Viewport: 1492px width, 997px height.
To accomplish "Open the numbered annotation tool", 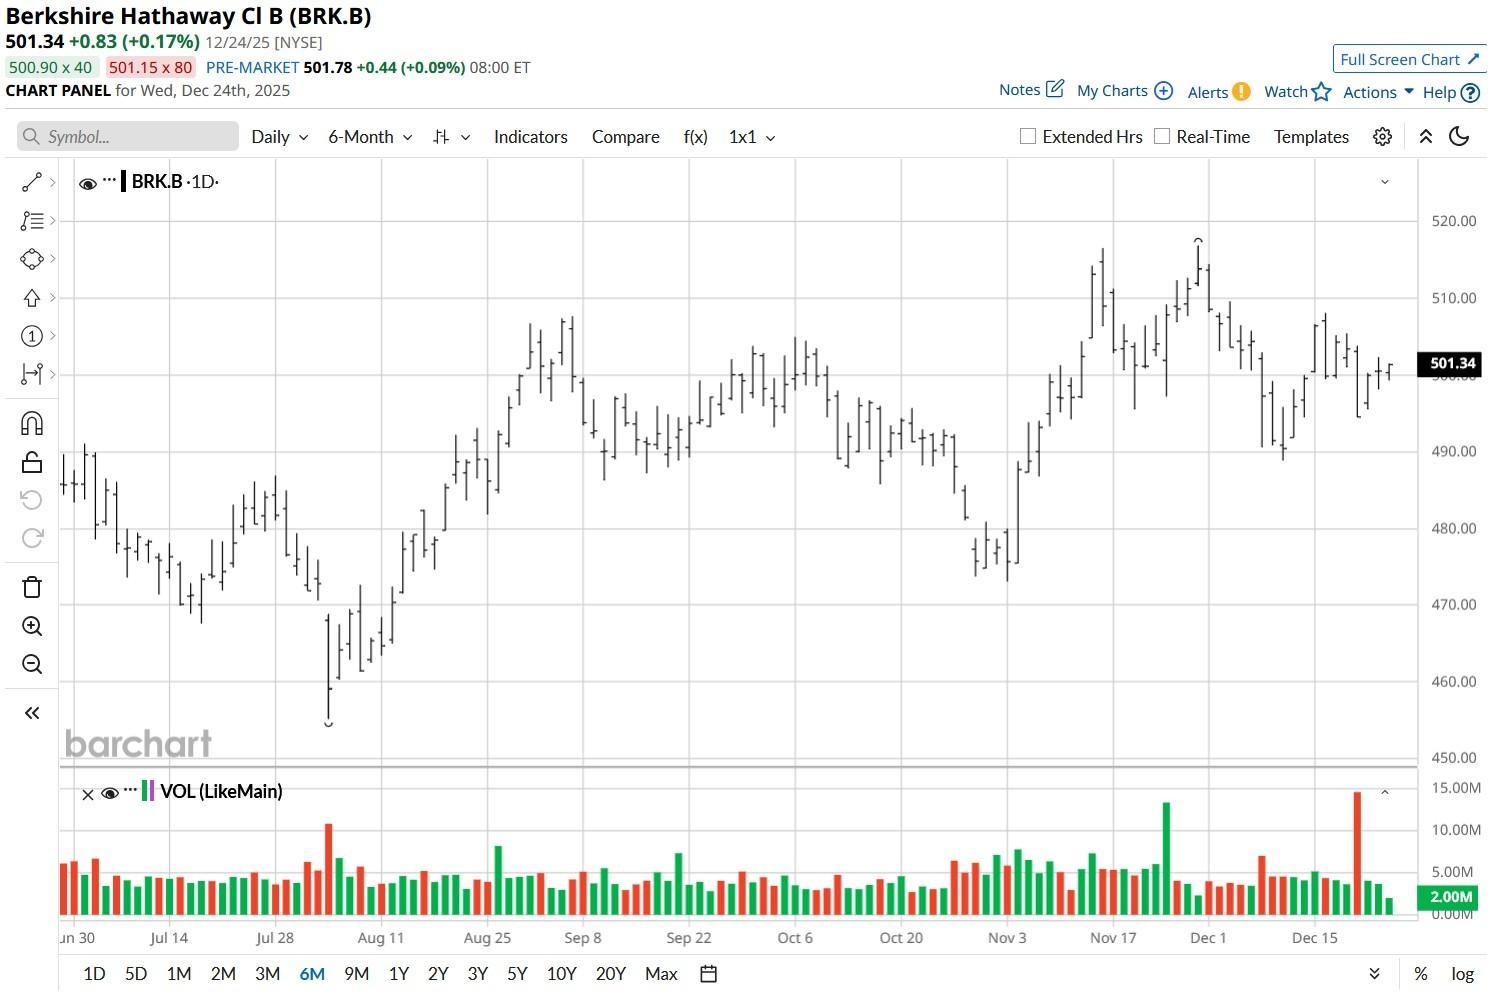I will pos(31,336).
